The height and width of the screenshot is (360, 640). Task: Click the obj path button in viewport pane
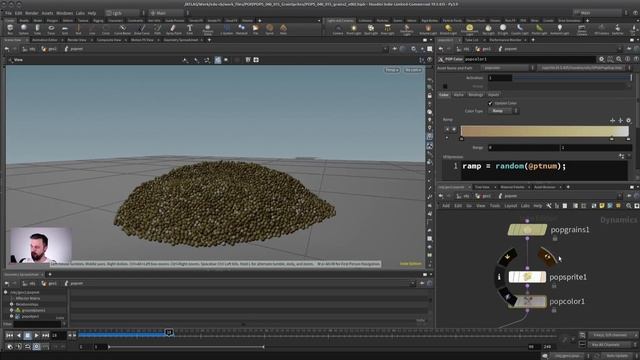tap(29, 49)
